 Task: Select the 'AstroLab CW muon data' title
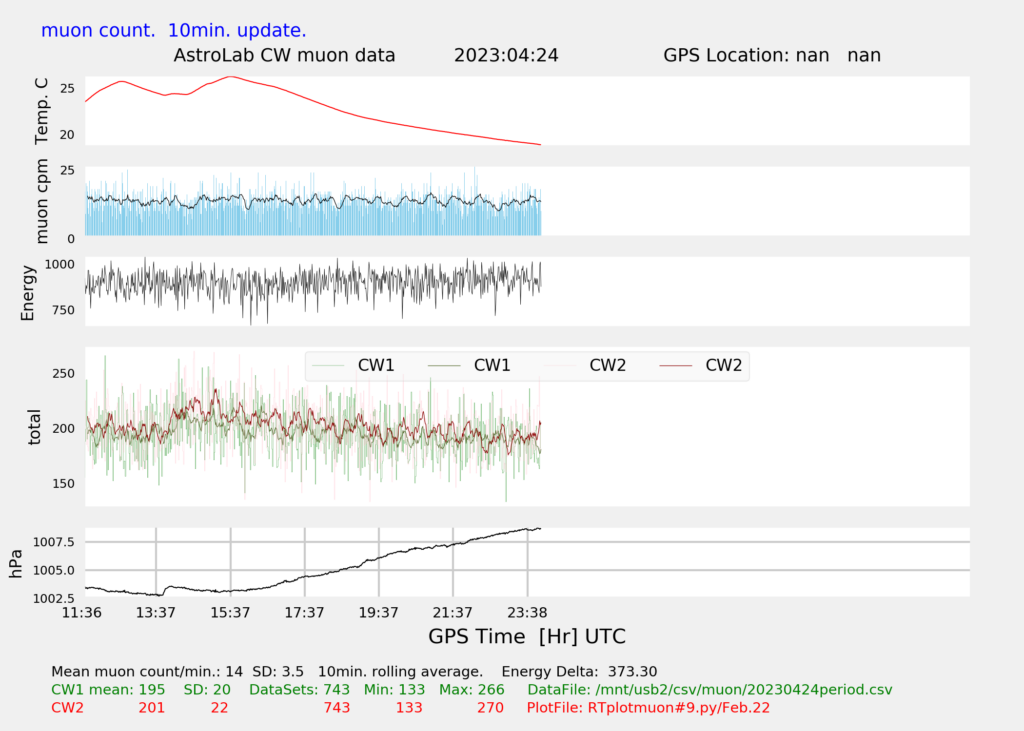click(284, 56)
